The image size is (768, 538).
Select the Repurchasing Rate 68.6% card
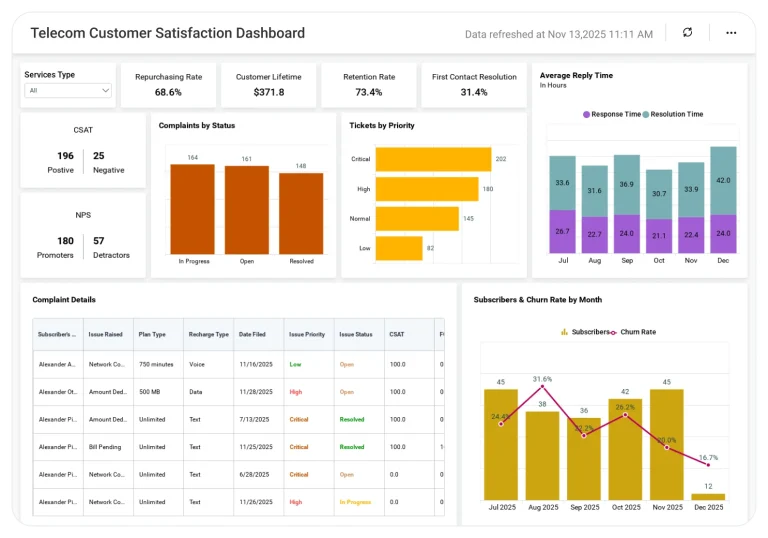coord(168,85)
